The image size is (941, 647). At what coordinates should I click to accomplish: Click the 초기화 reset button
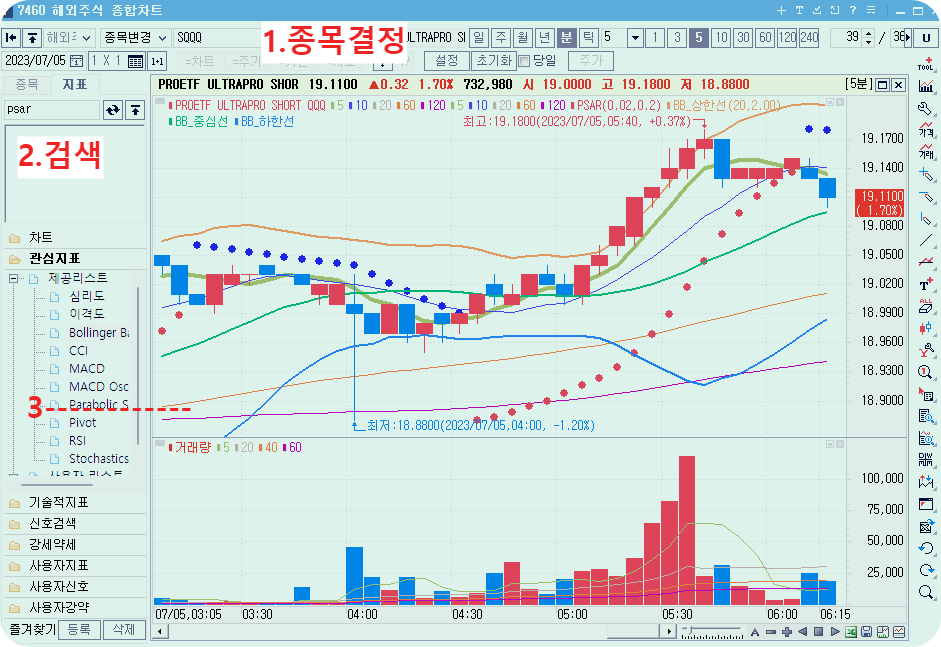pos(493,61)
